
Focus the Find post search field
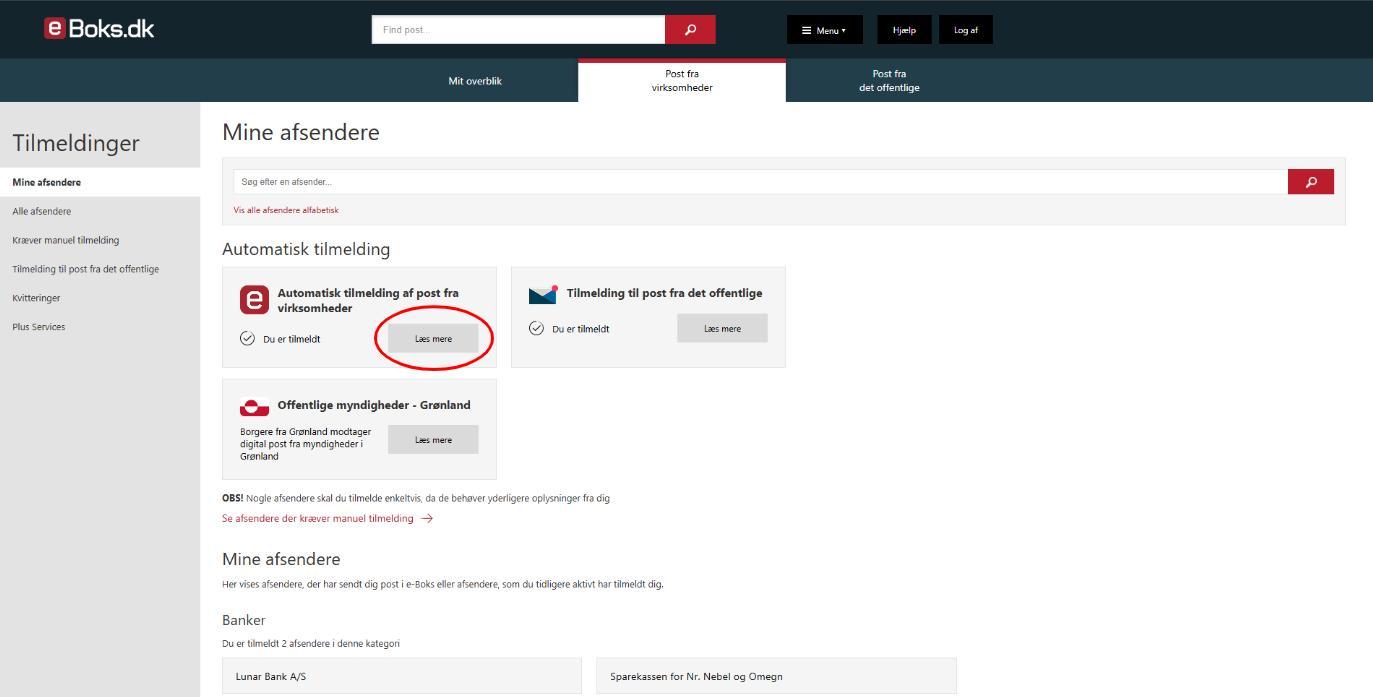point(518,30)
